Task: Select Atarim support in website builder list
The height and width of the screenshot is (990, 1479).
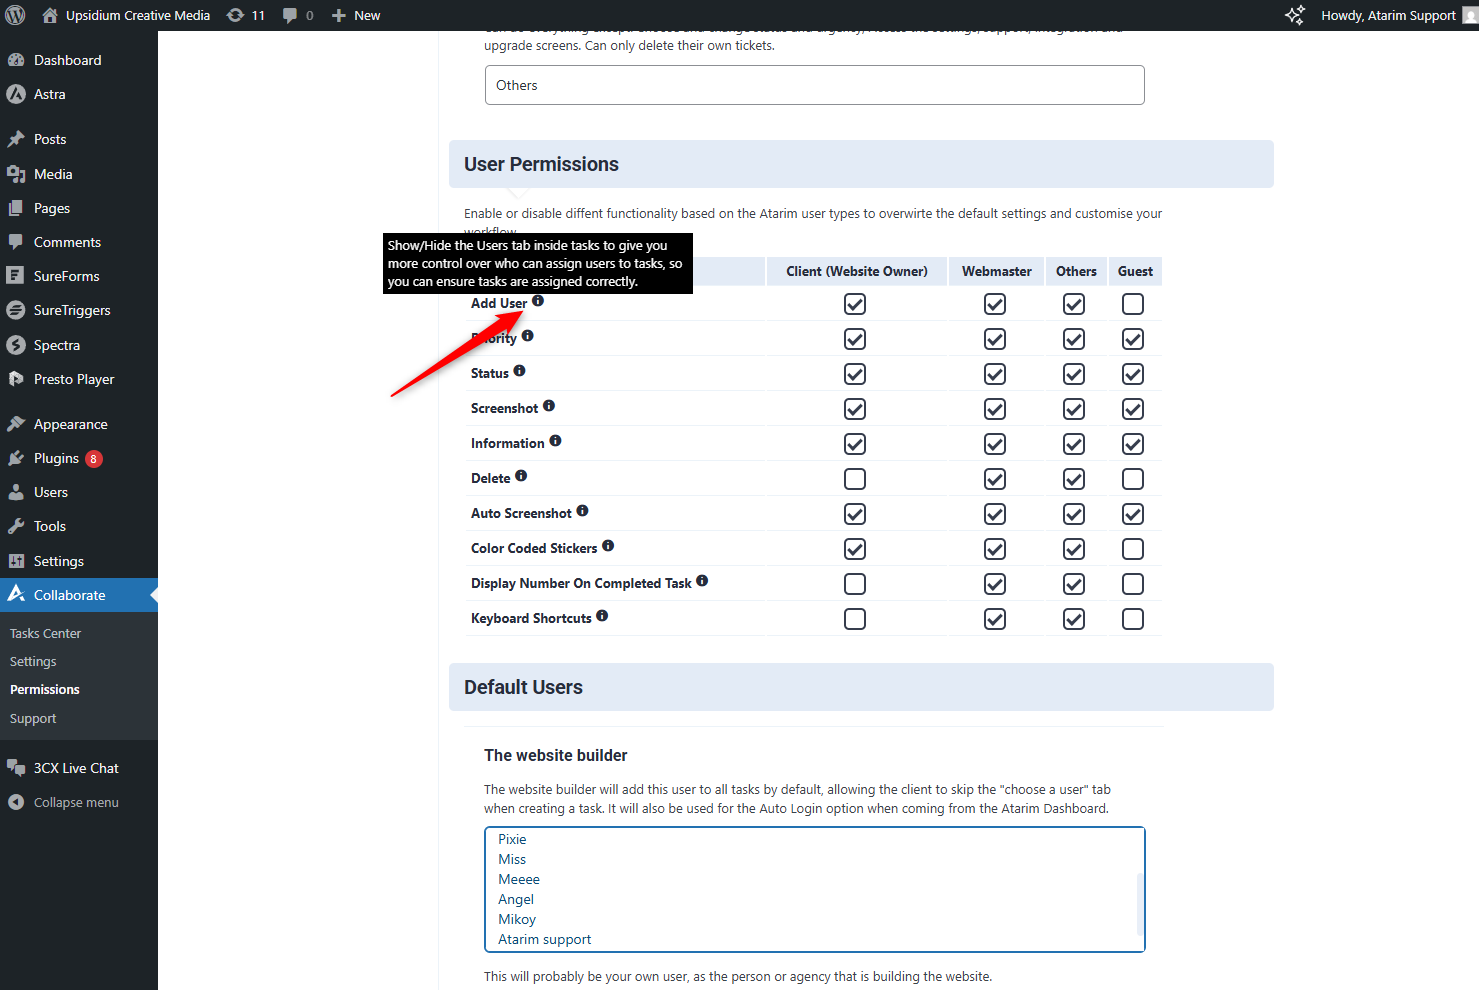Action: click(x=545, y=939)
